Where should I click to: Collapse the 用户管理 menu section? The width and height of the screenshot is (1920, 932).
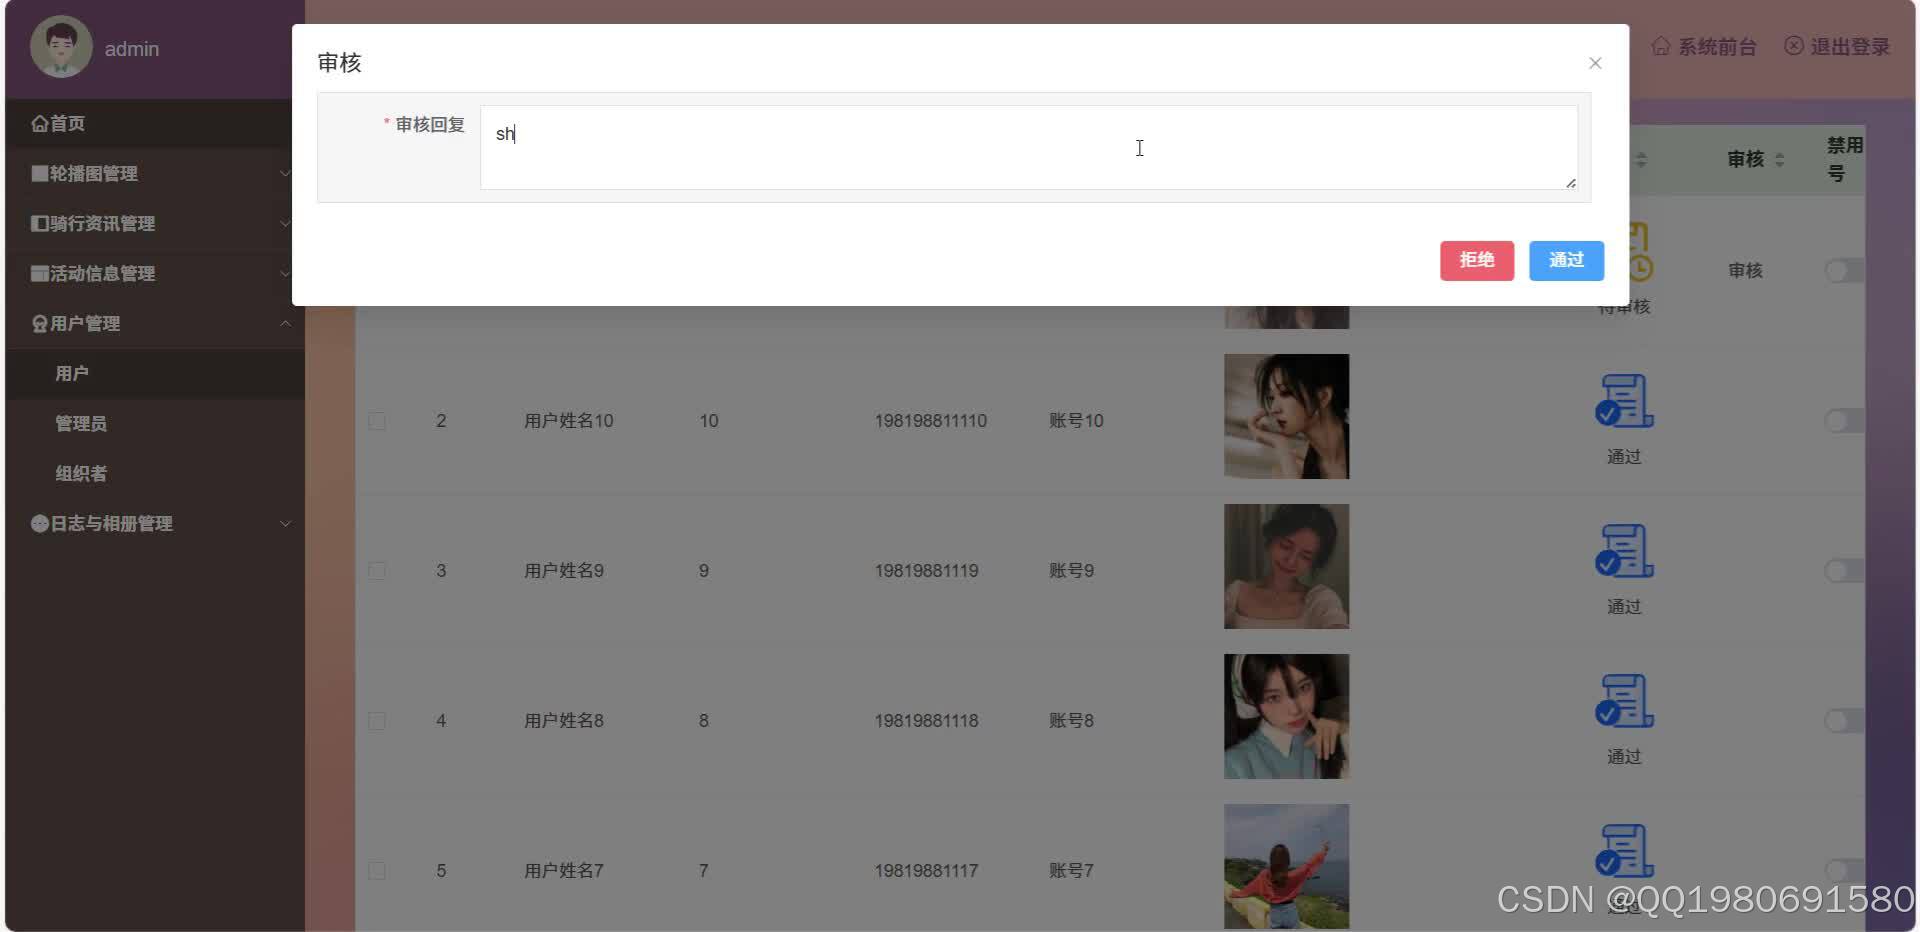pyautogui.click(x=286, y=323)
